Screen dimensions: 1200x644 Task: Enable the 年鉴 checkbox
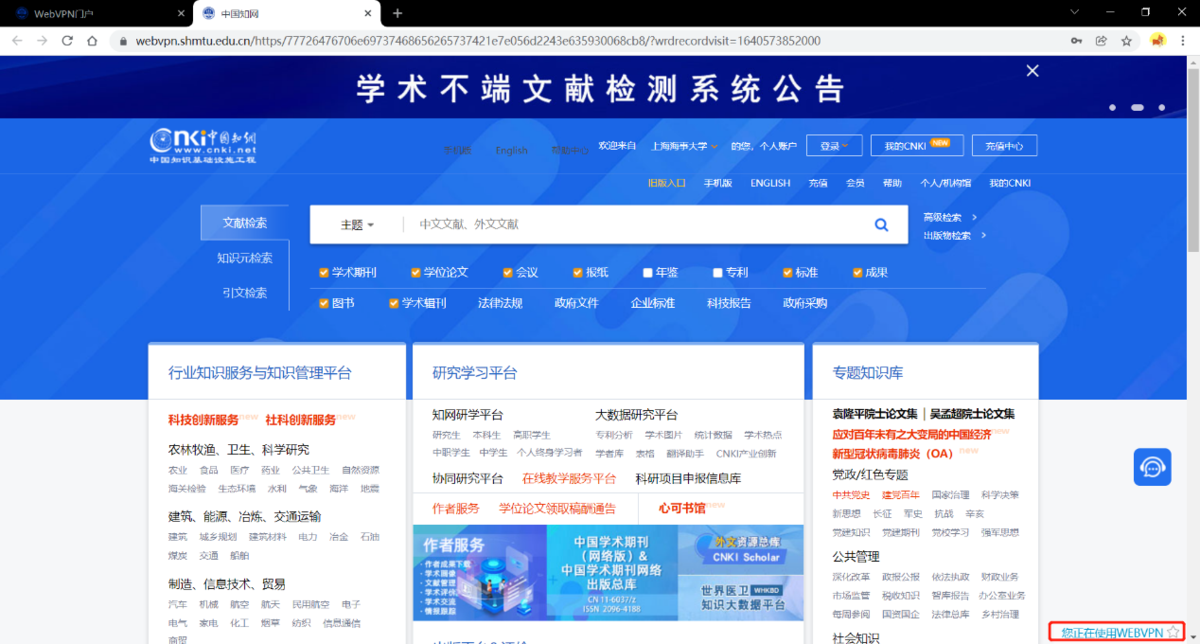647,273
